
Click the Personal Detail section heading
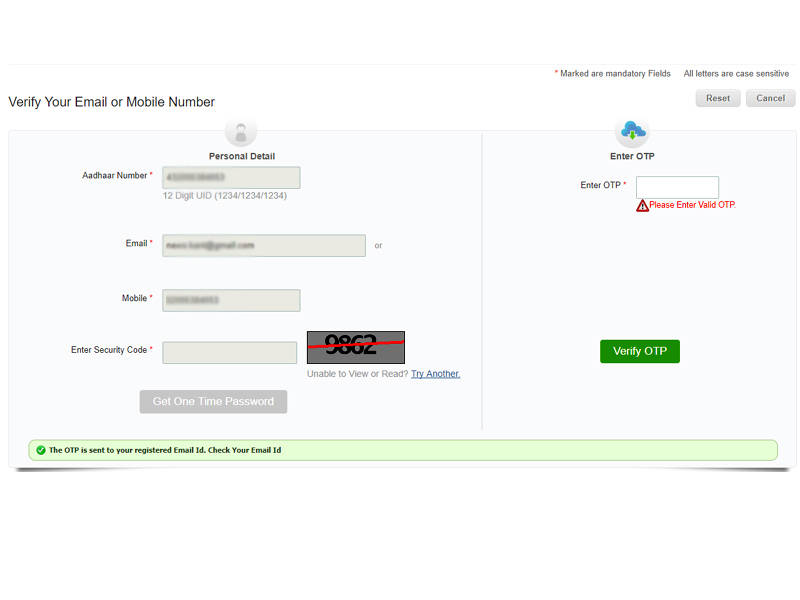[241, 156]
